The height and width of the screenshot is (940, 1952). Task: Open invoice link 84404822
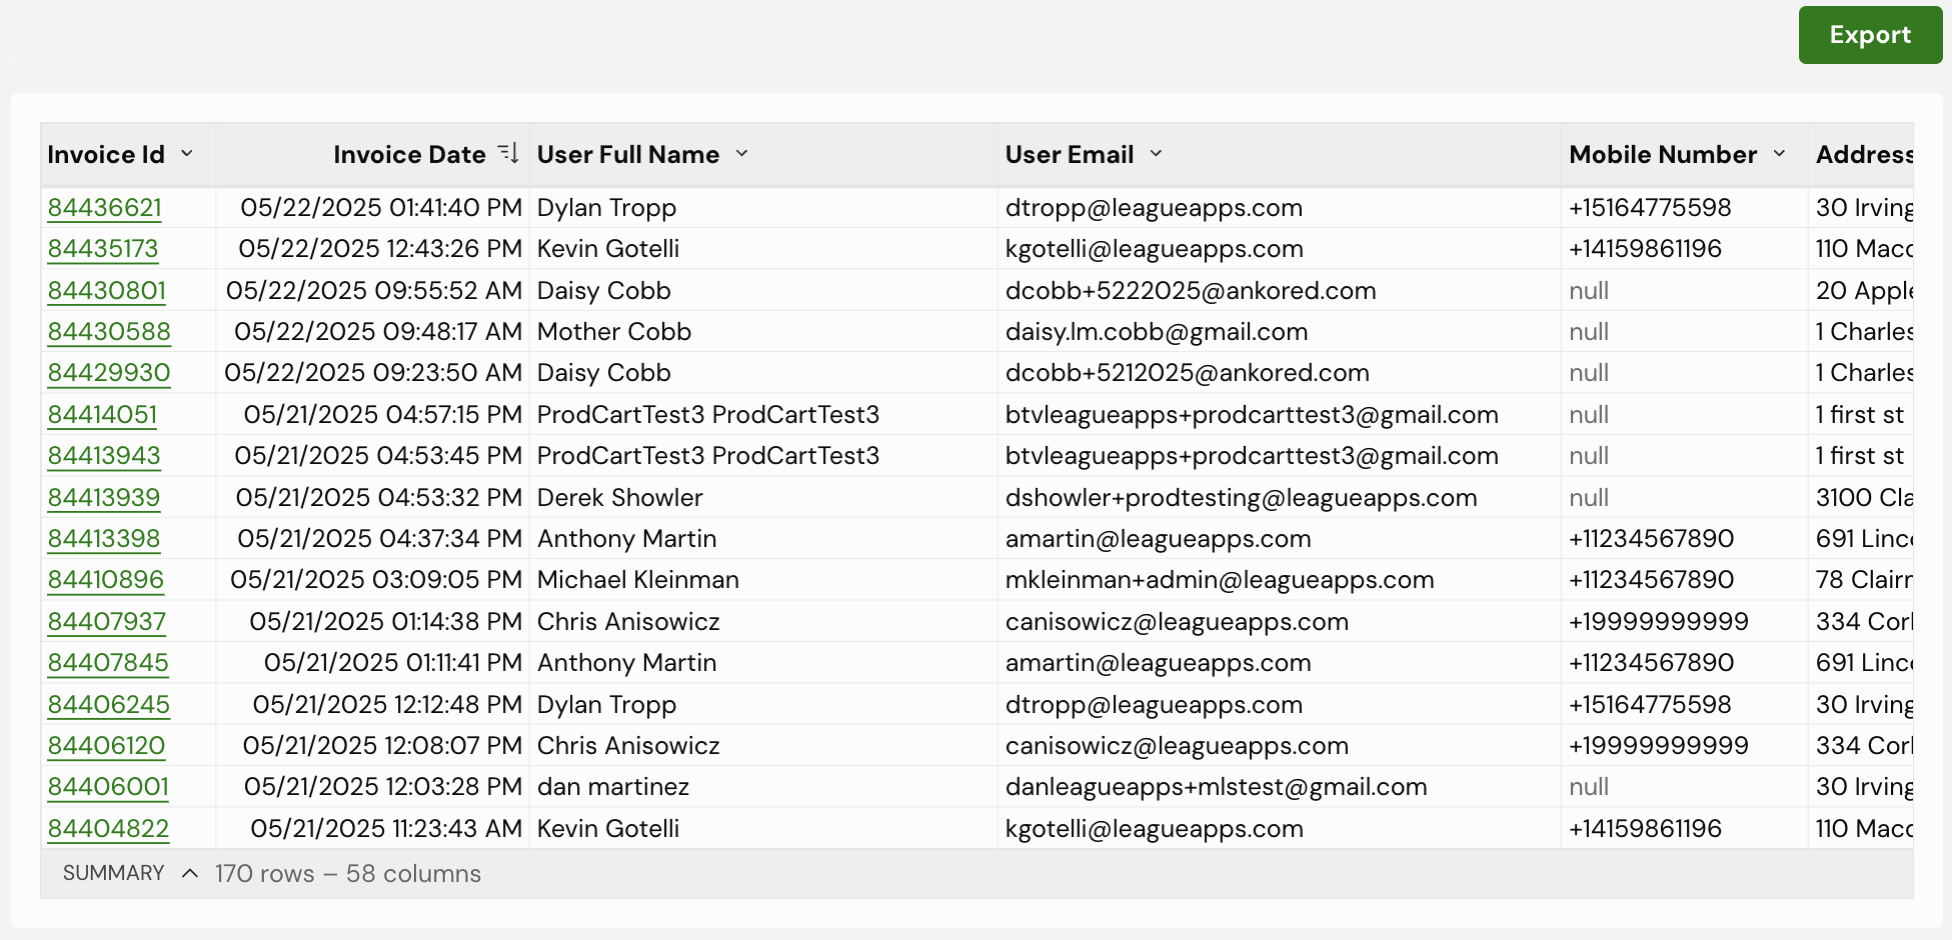pyautogui.click(x=108, y=828)
